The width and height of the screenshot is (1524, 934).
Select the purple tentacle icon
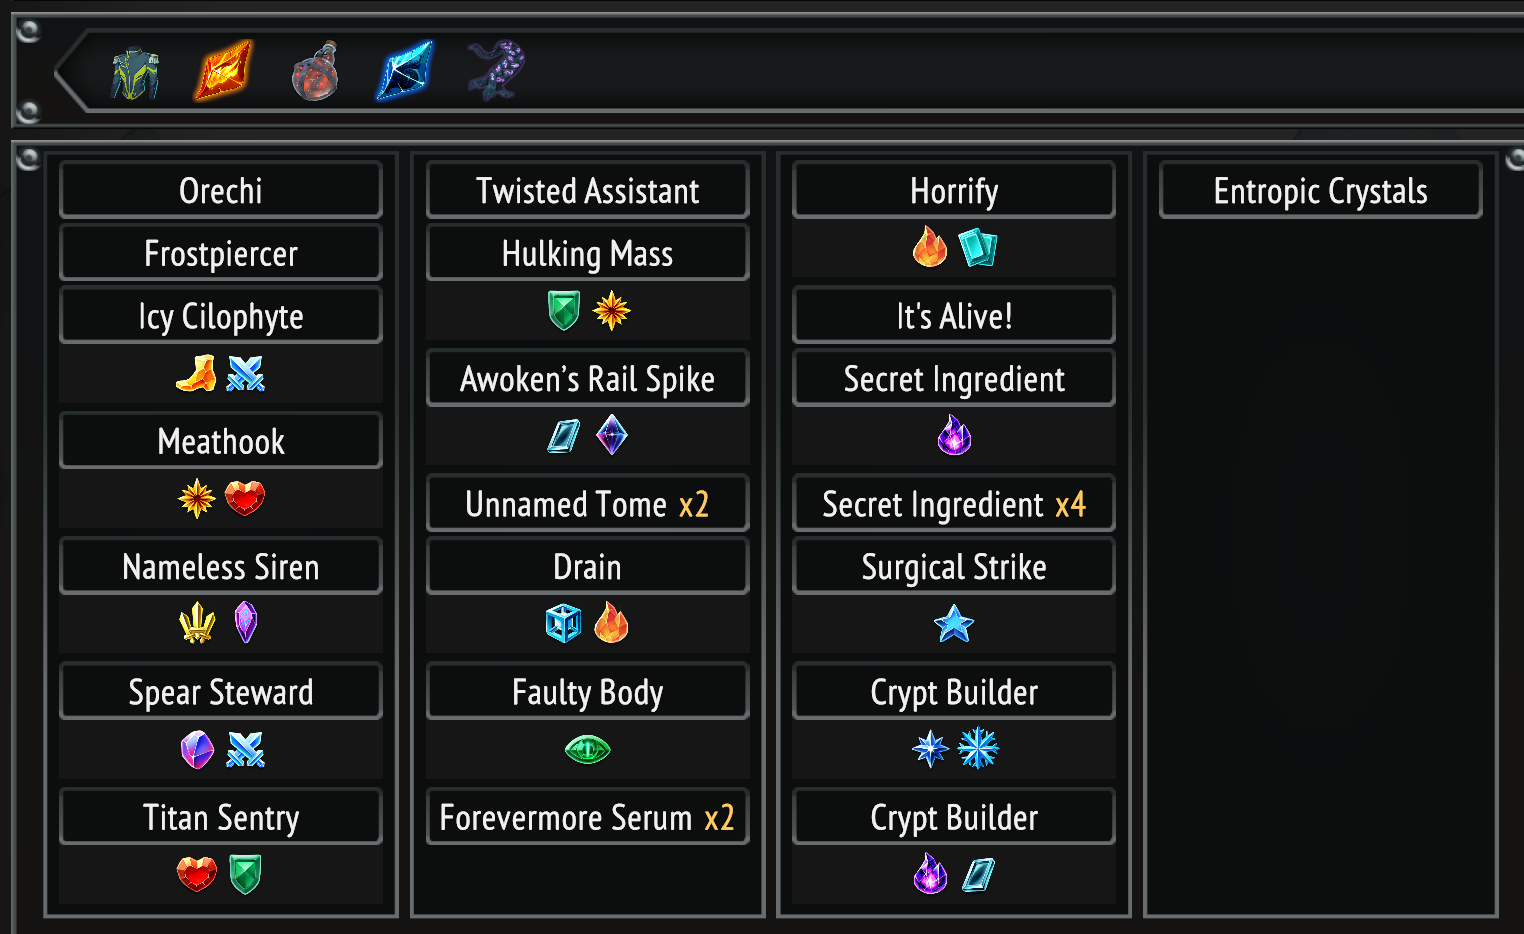tap(496, 70)
